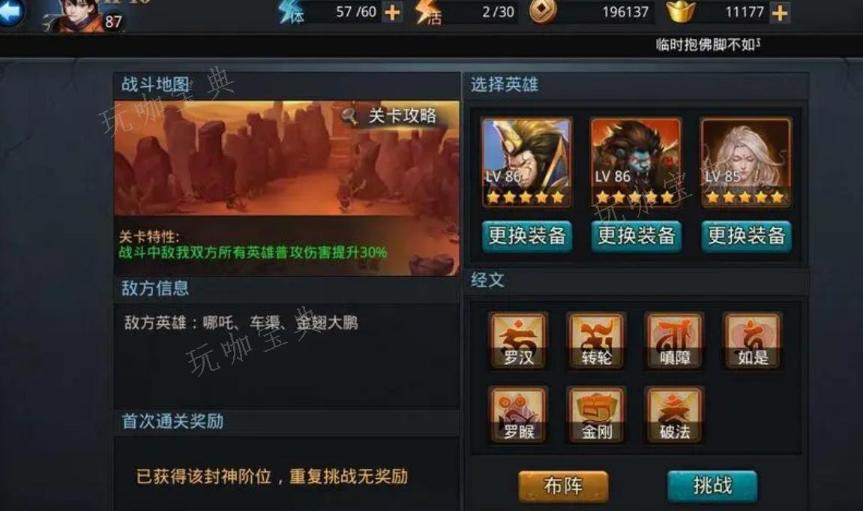863x511 pixels.
Task: Open 关卡攻略 stage guide
Action: coord(392,116)
